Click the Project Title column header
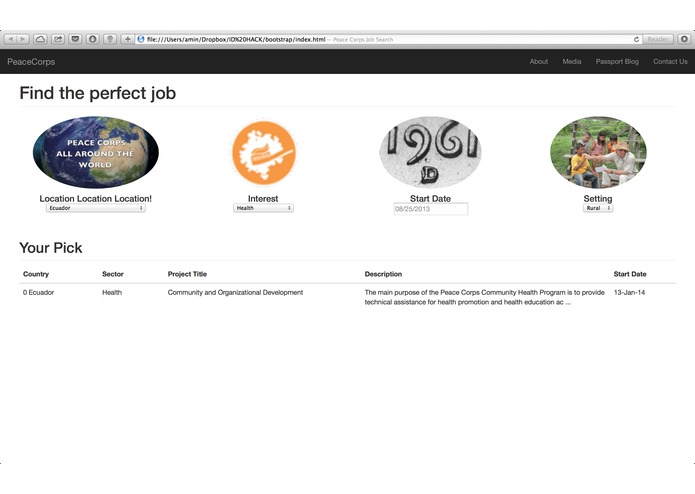The width and height of the screenshot is (695, 494). pyautogui.click(x=187, y=274)
